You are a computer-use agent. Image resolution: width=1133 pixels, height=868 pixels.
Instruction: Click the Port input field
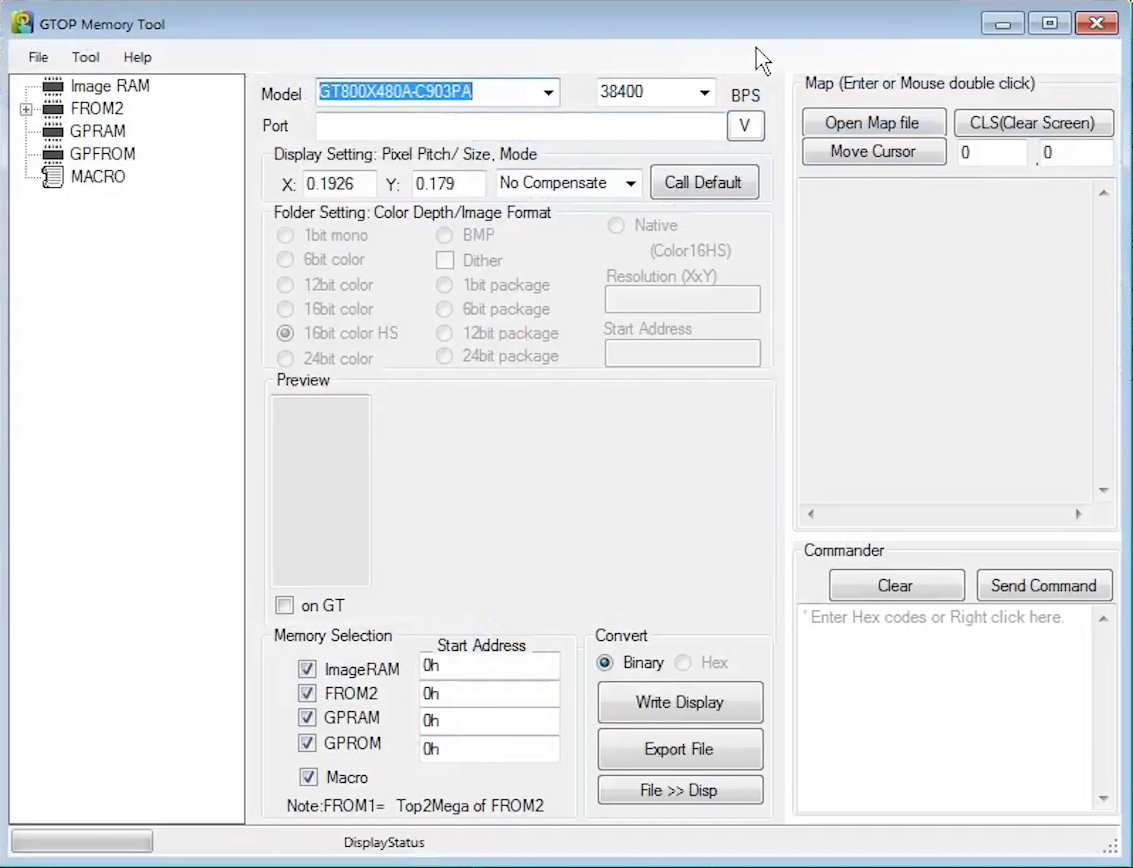click(520, 126)
